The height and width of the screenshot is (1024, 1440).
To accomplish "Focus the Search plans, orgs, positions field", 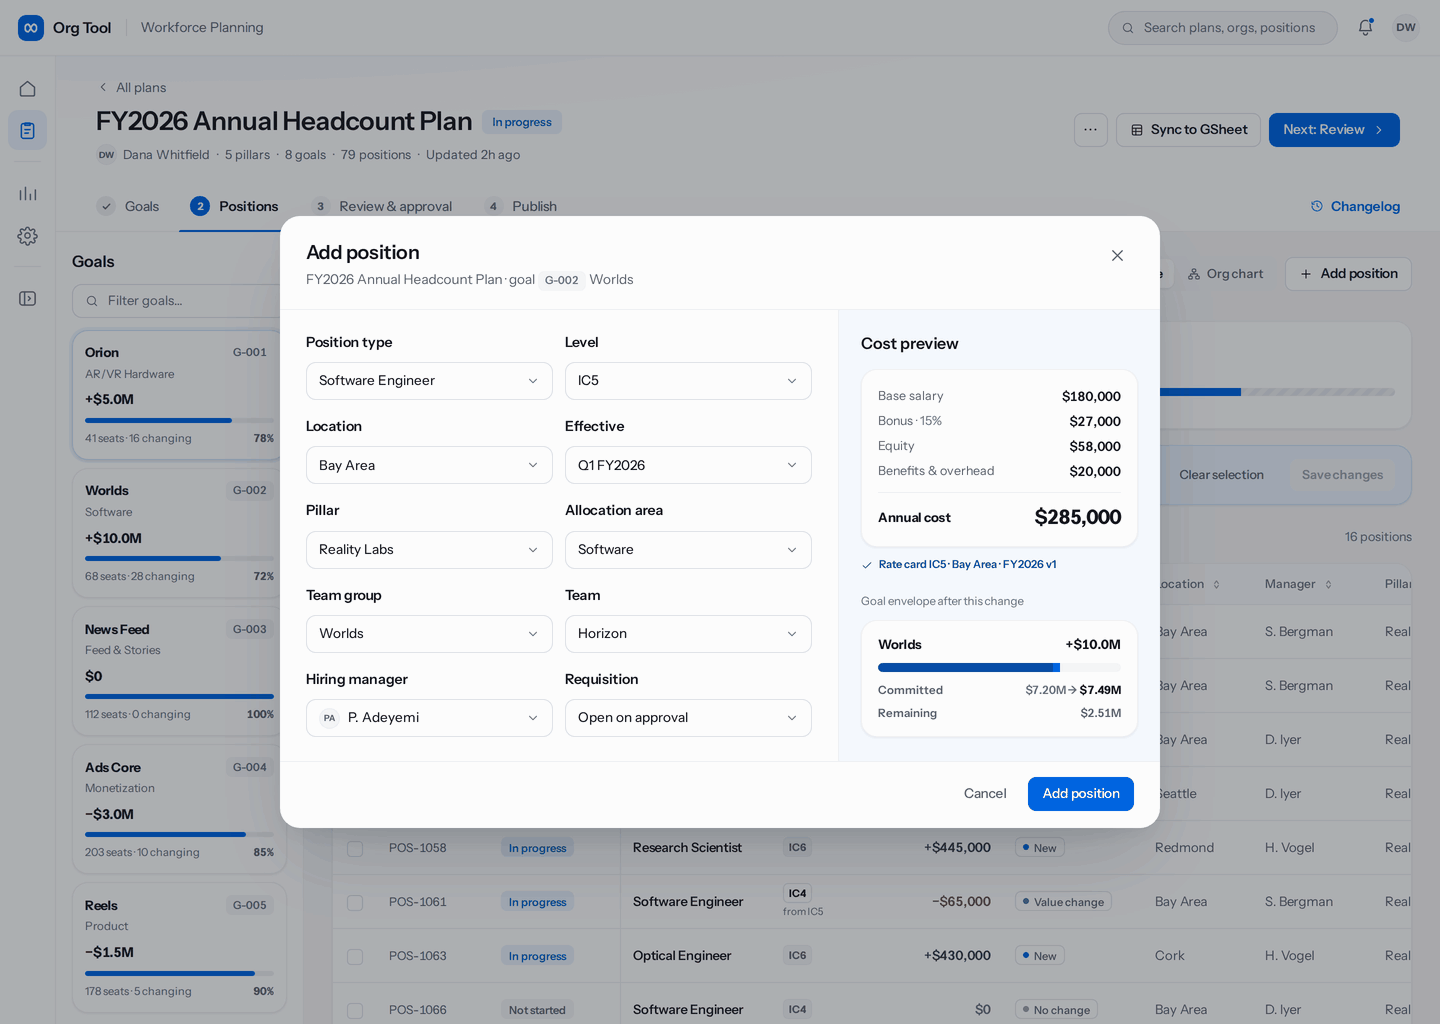I will point(1222,28).
